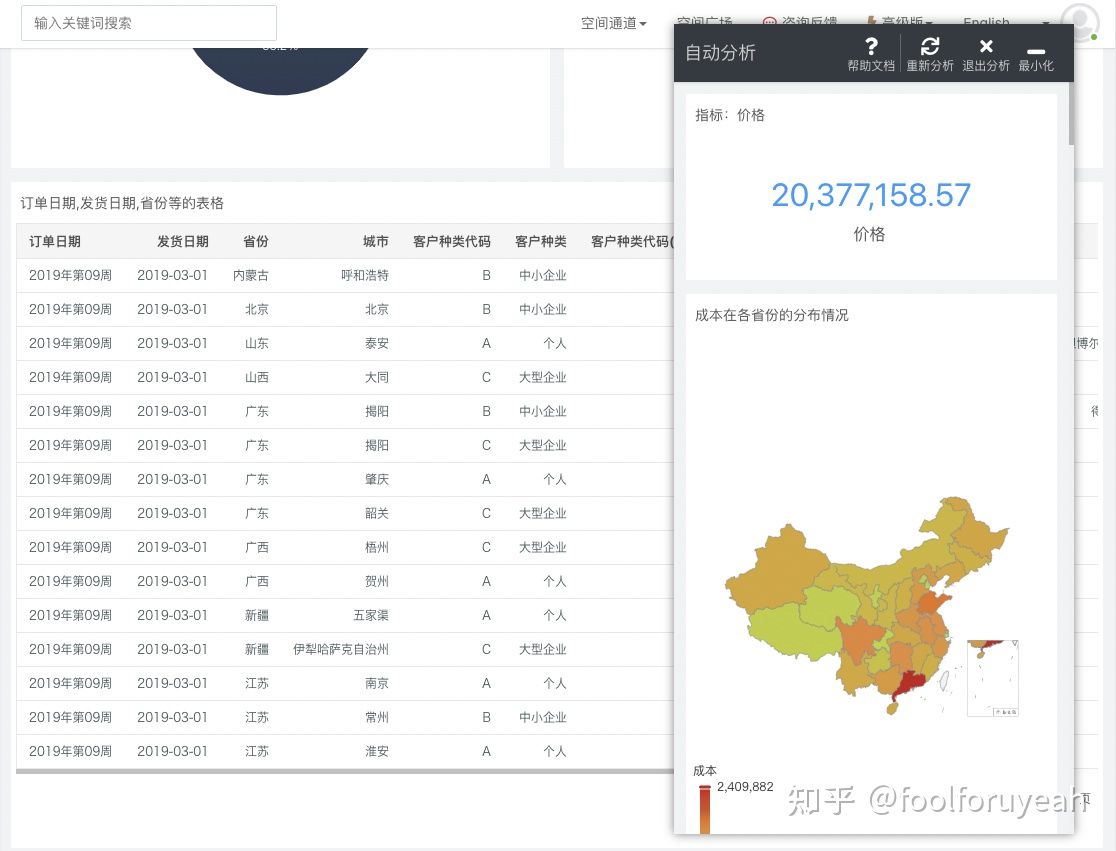
Task: Select the 山东 province cell
Action: 256,343
